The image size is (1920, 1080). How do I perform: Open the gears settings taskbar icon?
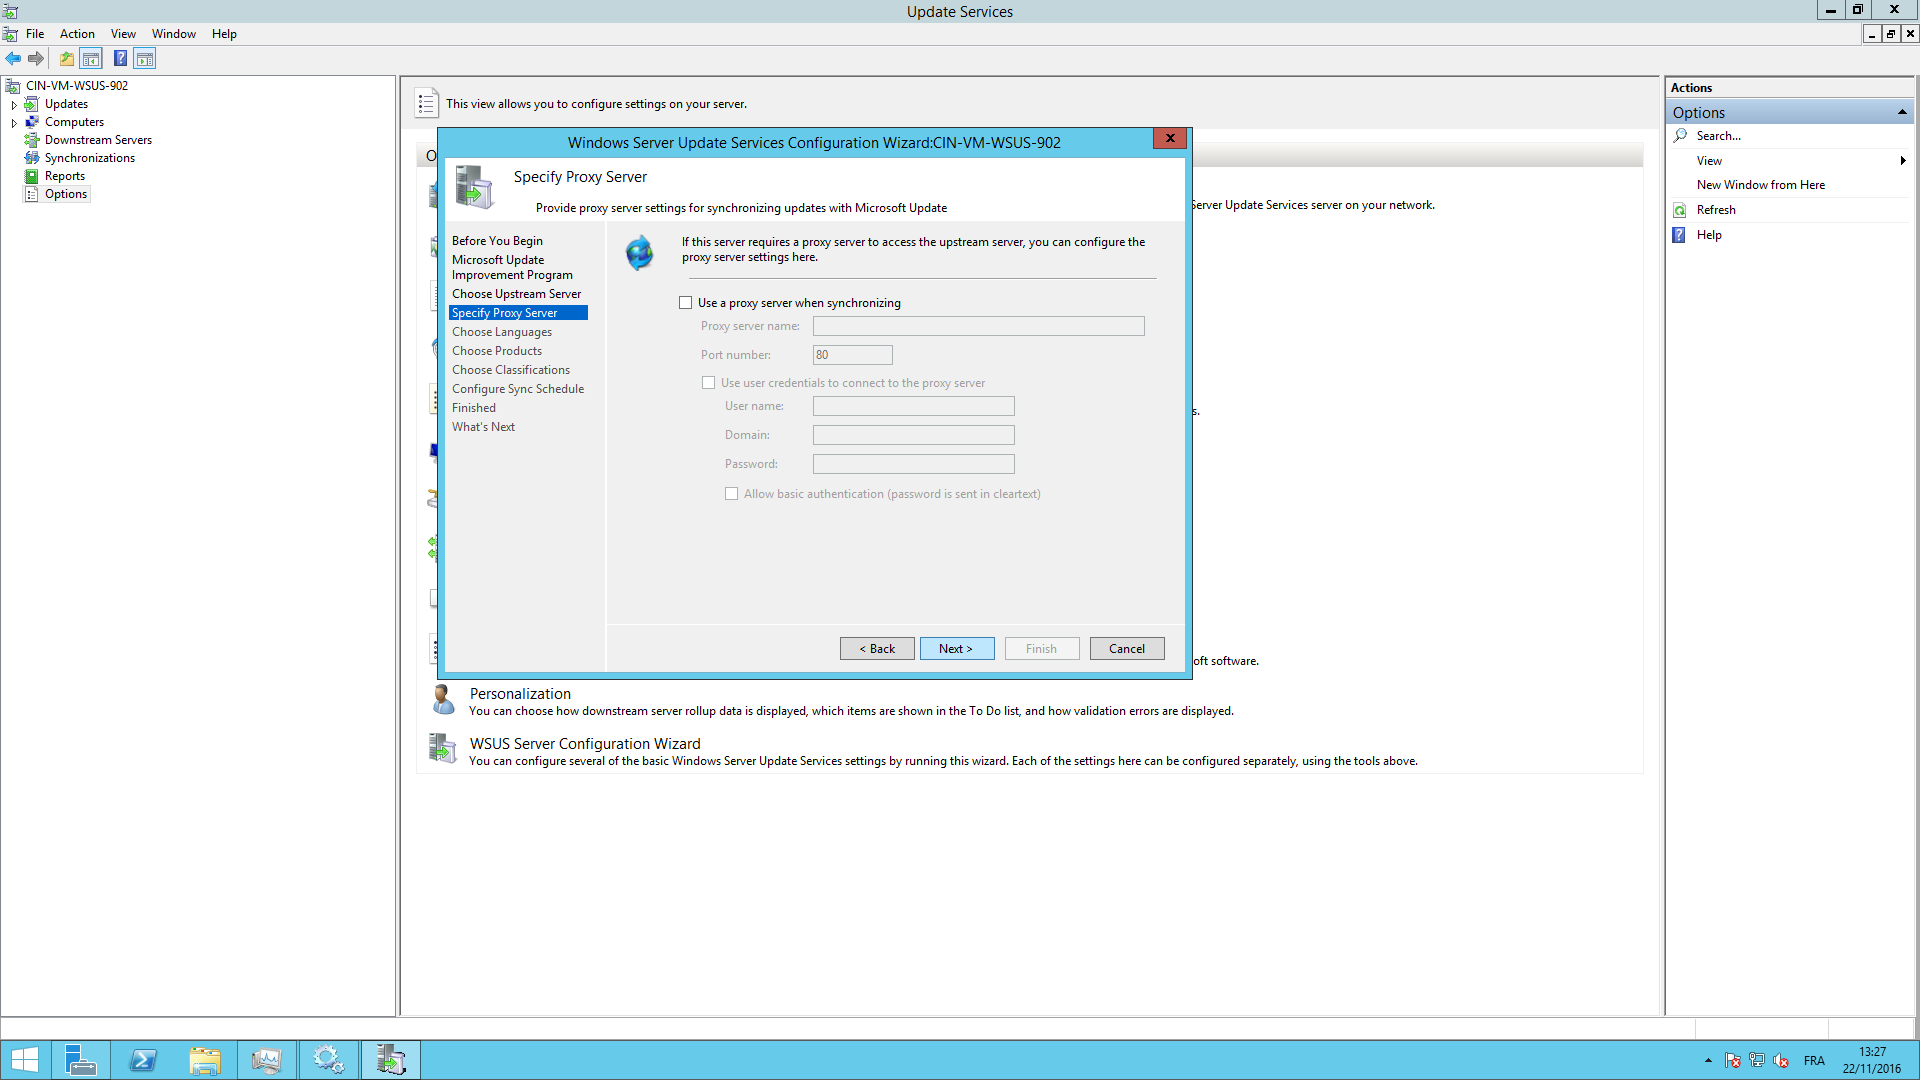tap(329, 1060)
